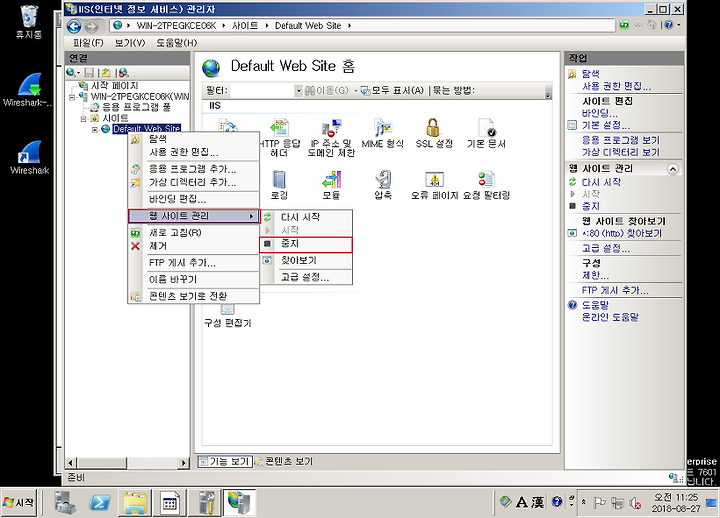Screen dimensions: 720x518
Task: Click the refresh icon in address toolbar
Action: tap(624, 25)
